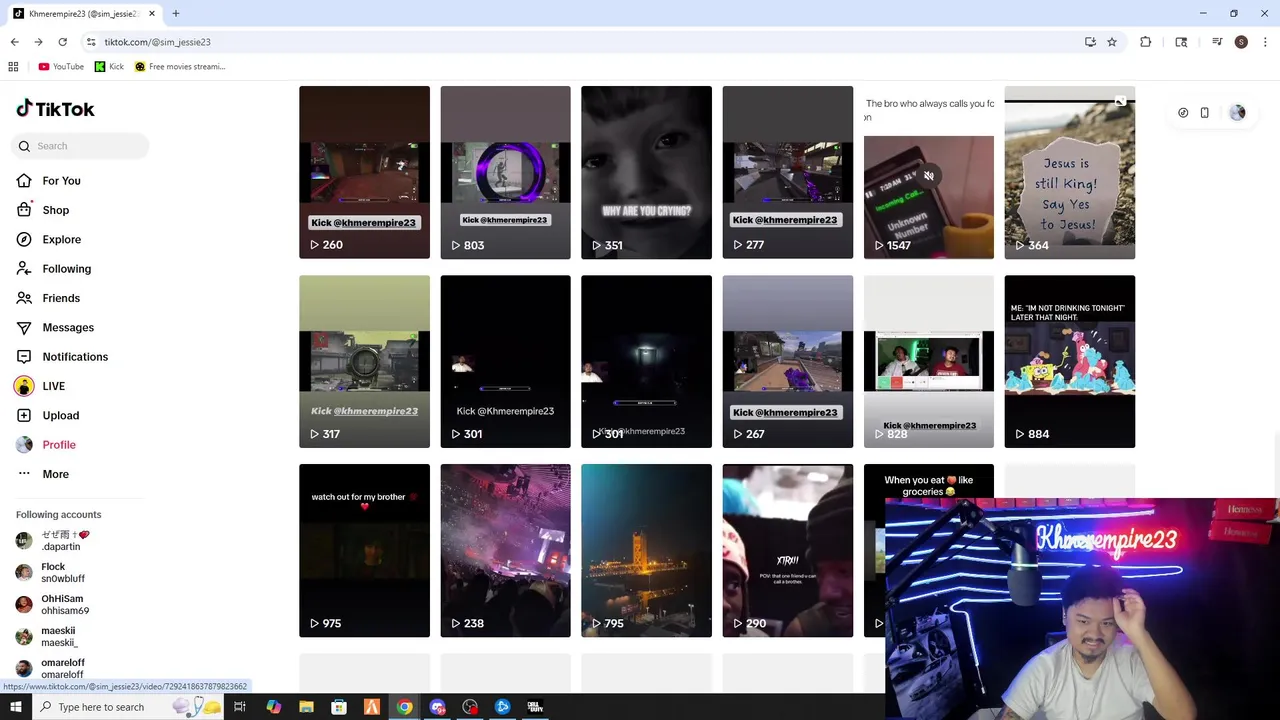View Notifications in the sidebar
The width and height of the screenshot is (1280, 720).
74,357
